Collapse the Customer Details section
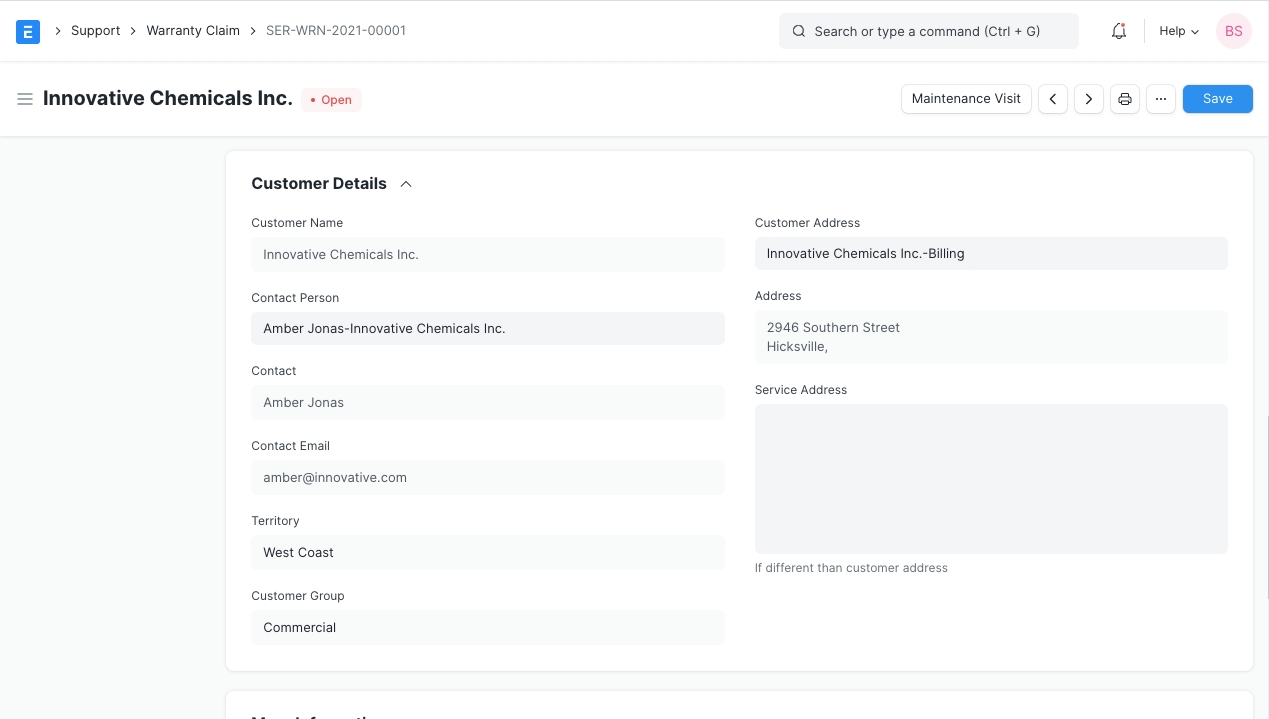This screenshot has height=719, width=1269. (406, 184)
